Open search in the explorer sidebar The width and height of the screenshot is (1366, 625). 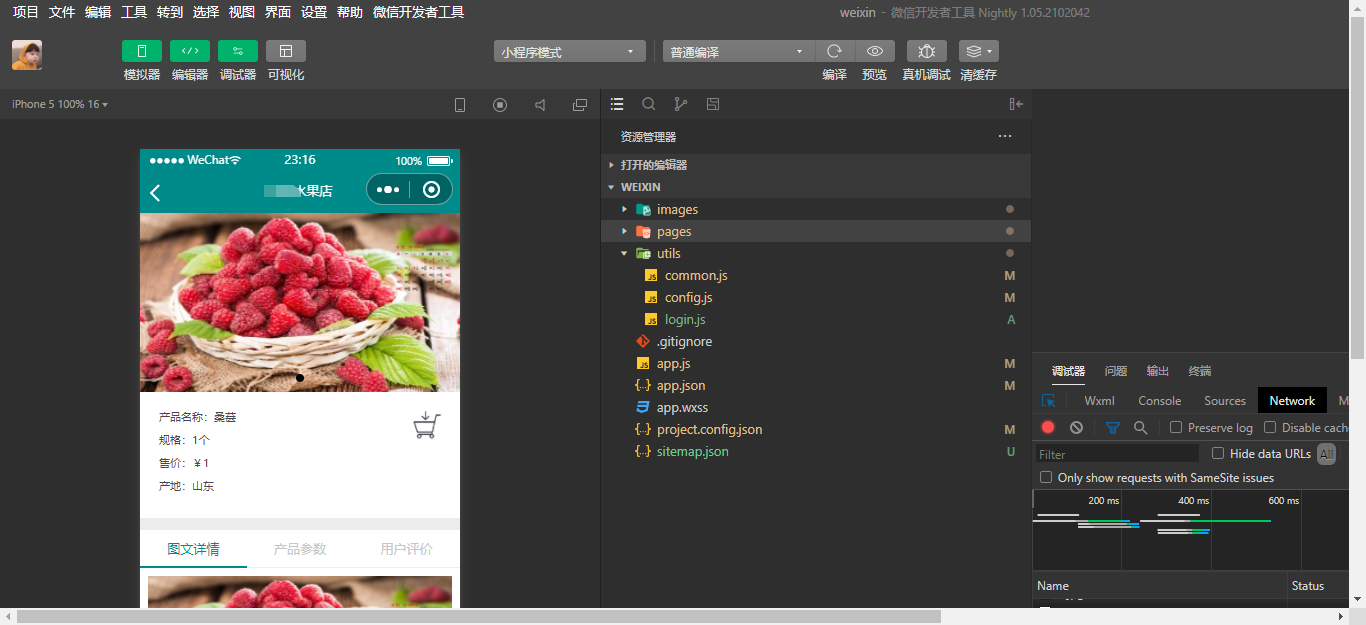click(649, 104)
